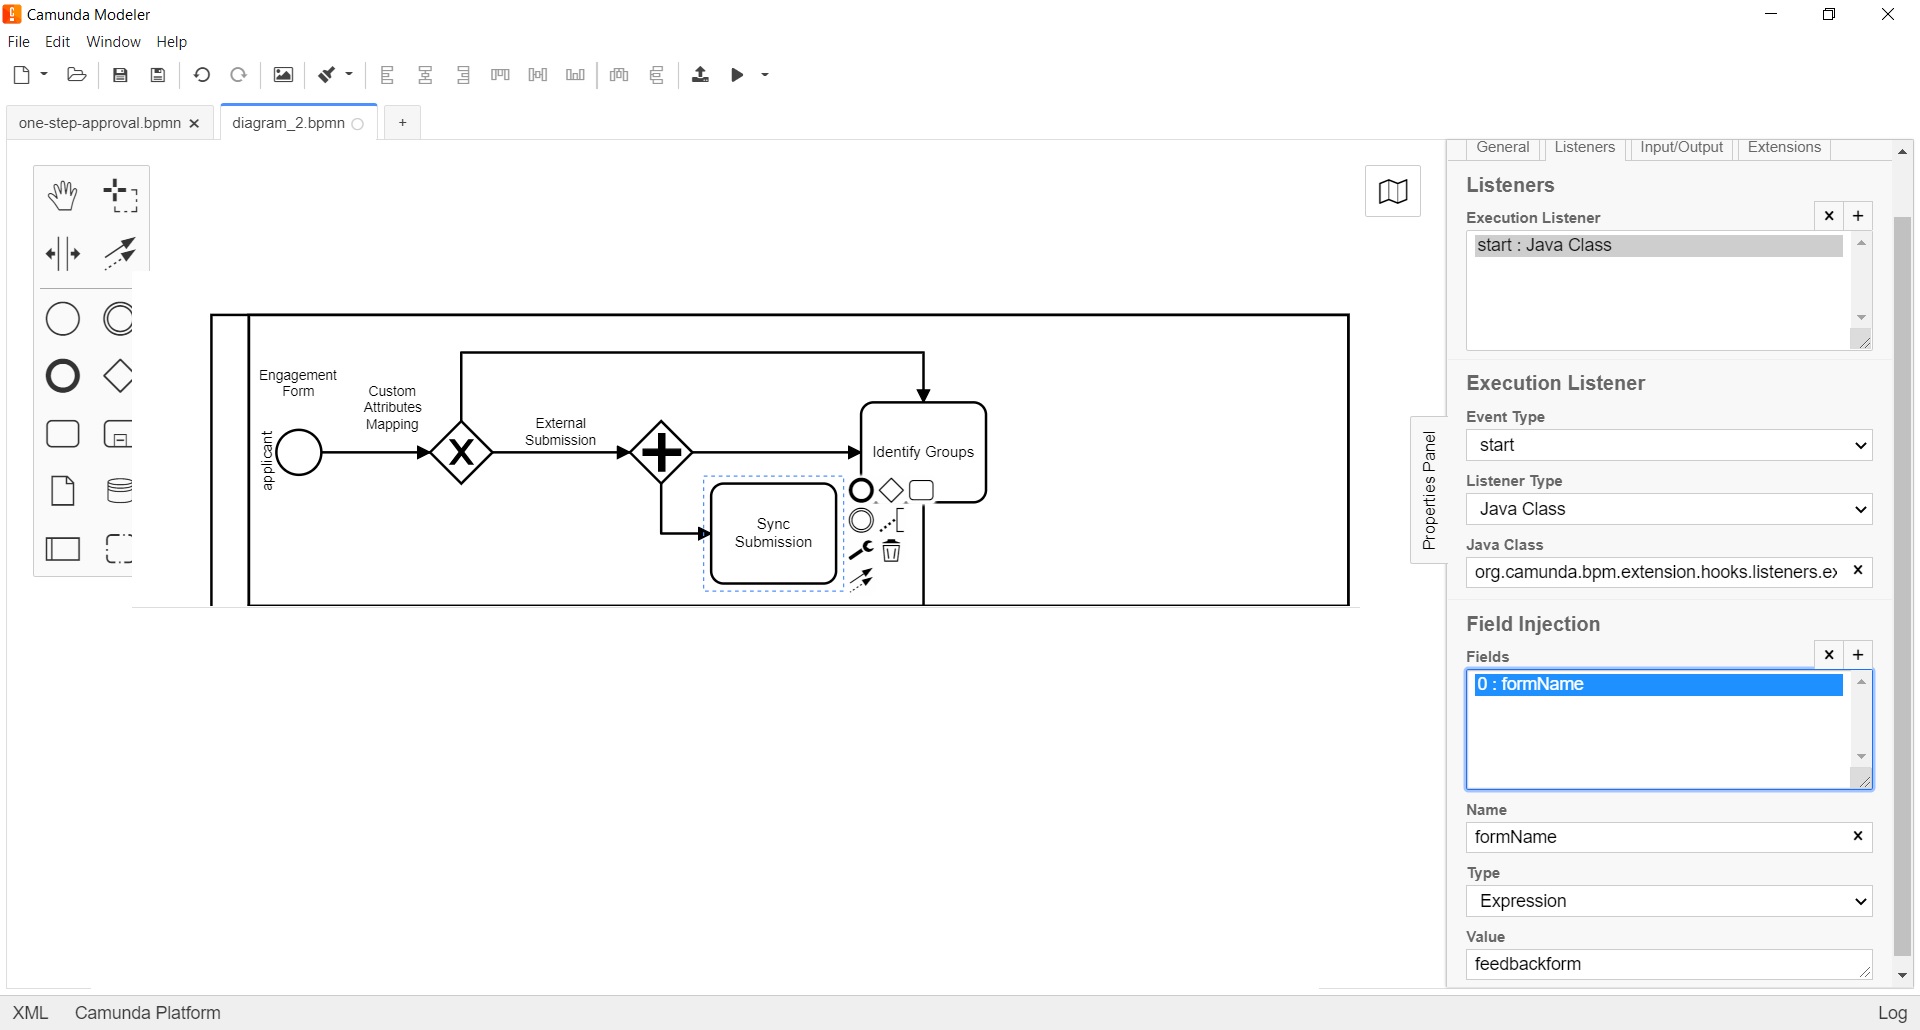Create intermediate event from palette
This screenshot has height=1030, width=1920.
(x=118, y=319)
